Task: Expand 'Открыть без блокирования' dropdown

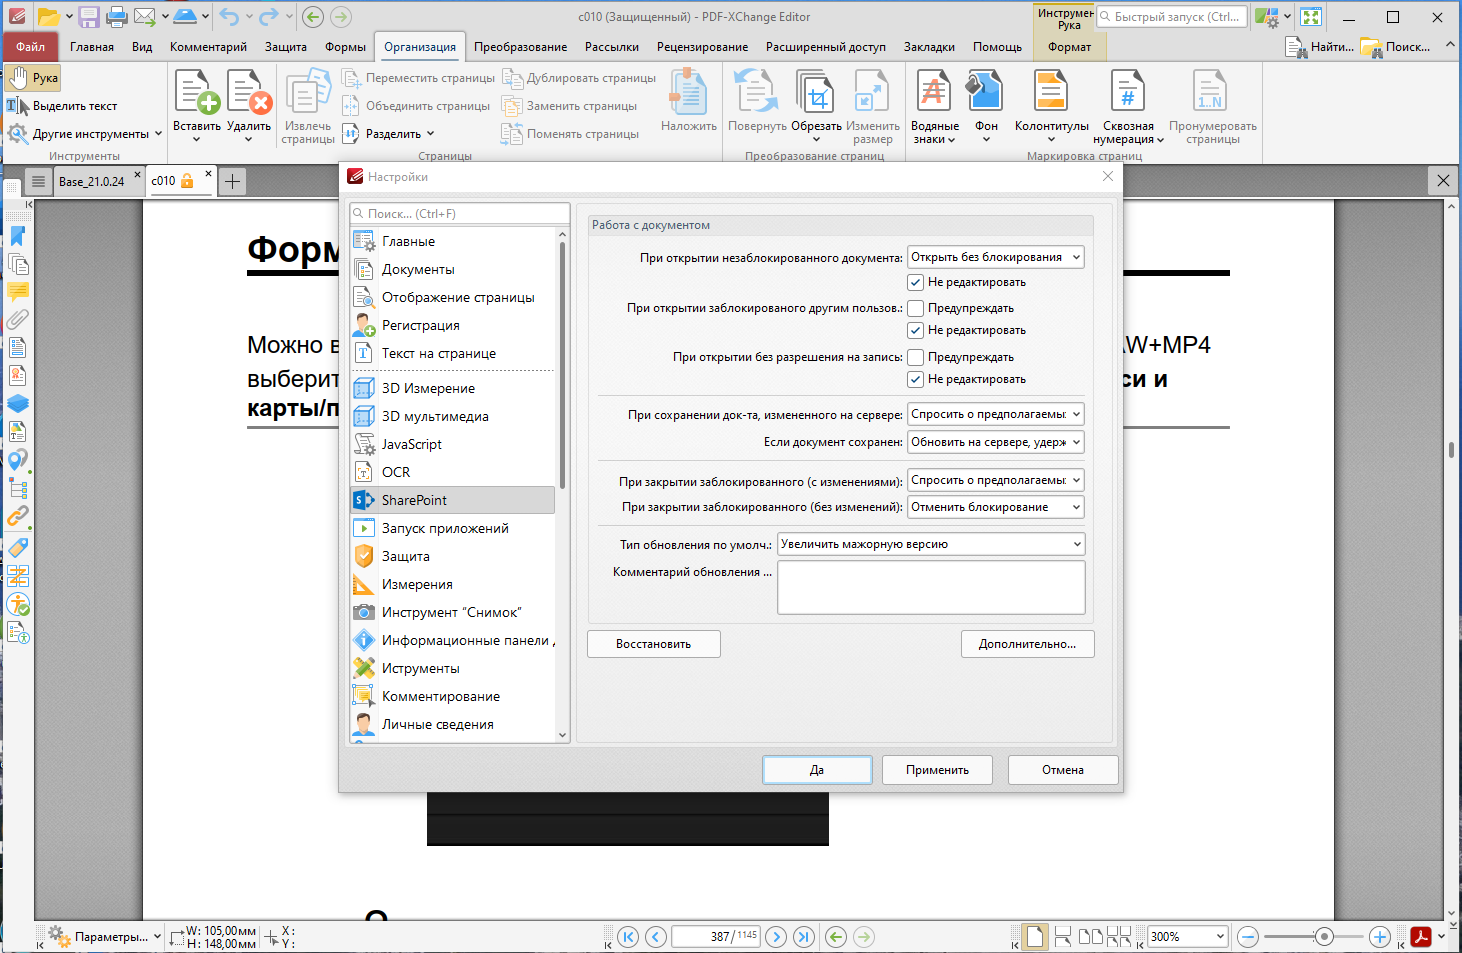Action: [995, 257]
